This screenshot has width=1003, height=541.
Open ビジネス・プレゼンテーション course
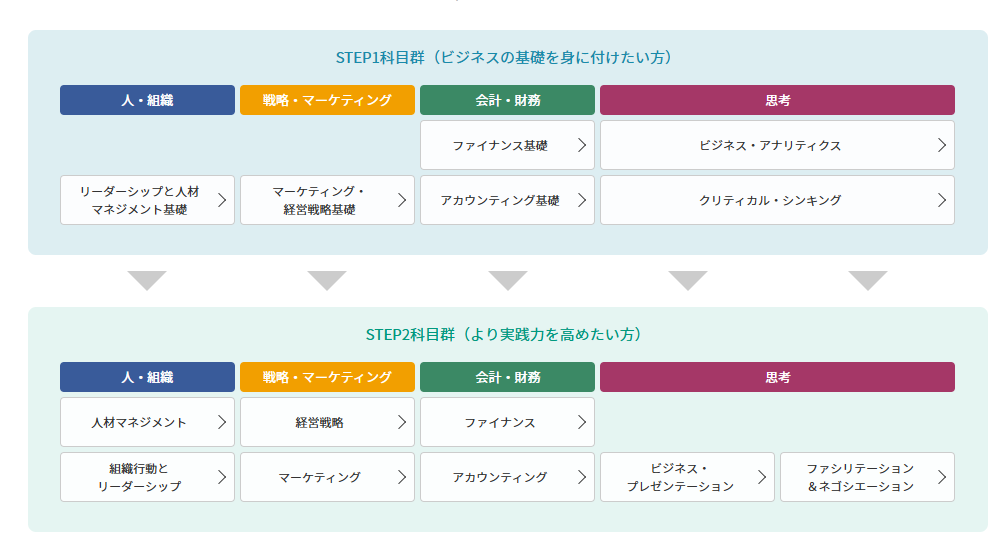tap(687, 477)
